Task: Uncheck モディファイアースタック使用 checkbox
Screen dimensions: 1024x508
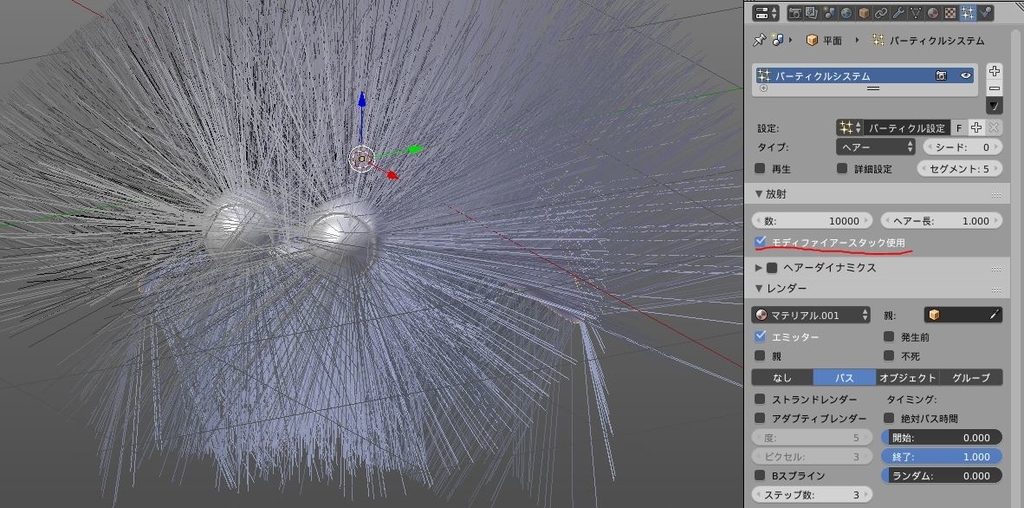Action: point(760,242)
